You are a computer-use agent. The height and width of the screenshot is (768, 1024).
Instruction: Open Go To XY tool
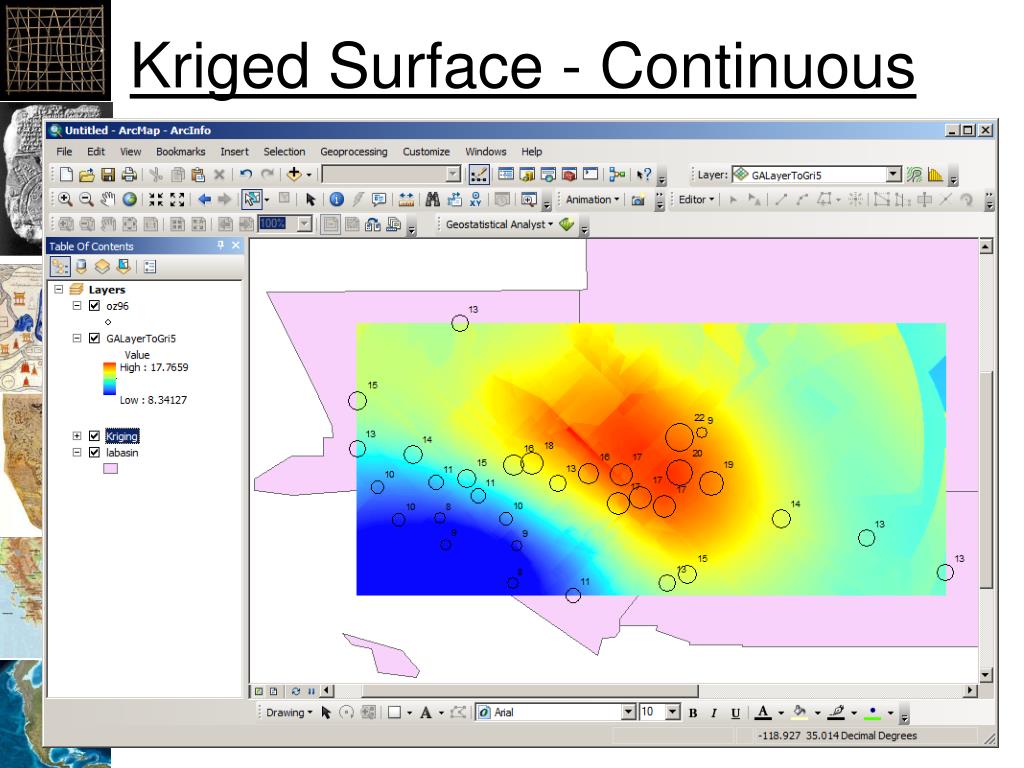475,199
